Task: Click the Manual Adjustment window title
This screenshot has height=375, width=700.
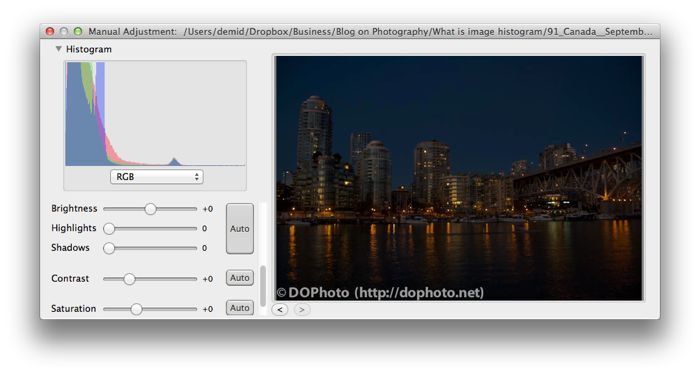Action: (371, 32)
